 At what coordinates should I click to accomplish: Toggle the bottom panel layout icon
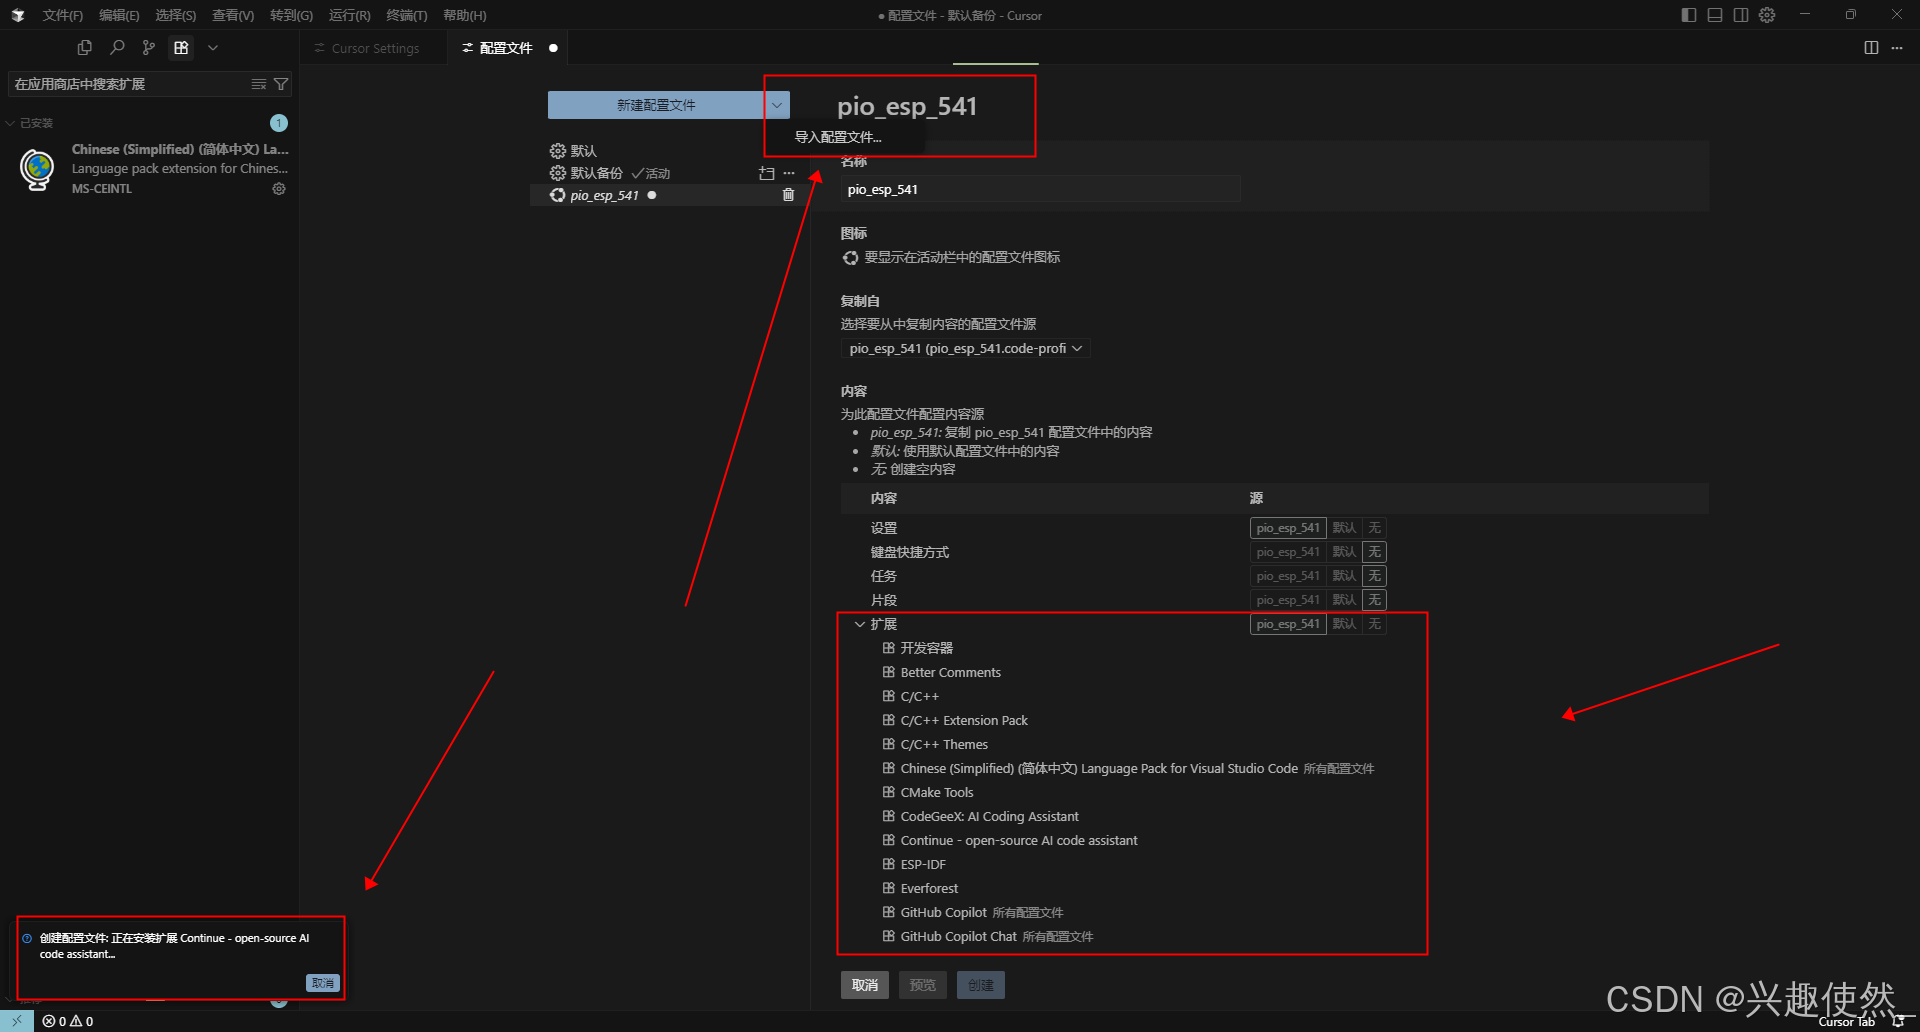[x=1715, y=15]
